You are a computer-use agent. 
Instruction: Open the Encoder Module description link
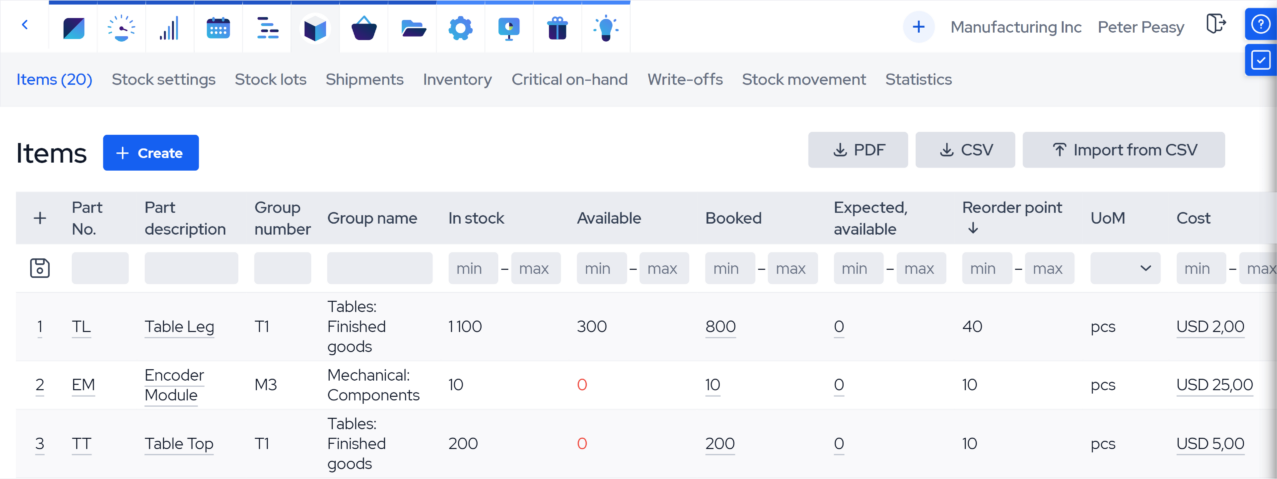[174, 385]
